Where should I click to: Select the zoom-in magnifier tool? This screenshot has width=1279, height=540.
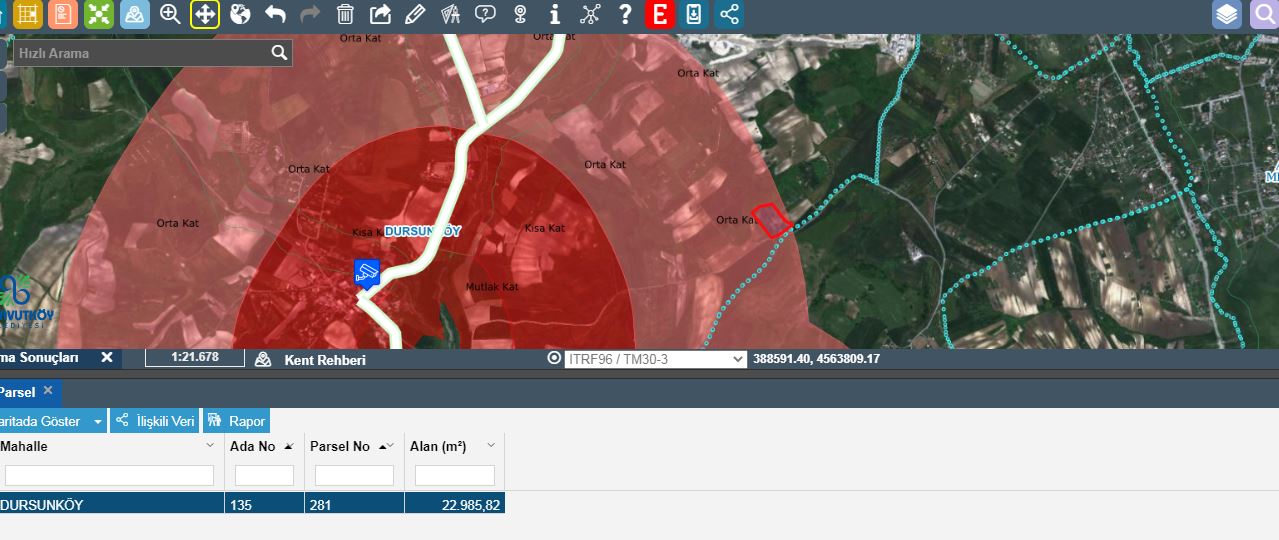[x=170, y=14]
